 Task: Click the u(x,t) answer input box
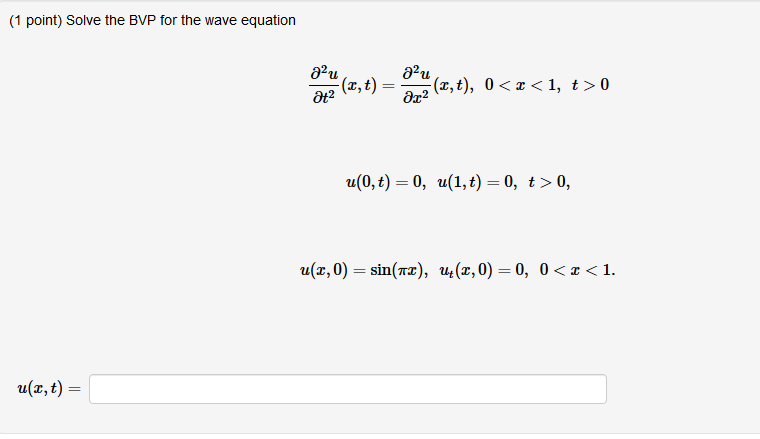point(348,389)
